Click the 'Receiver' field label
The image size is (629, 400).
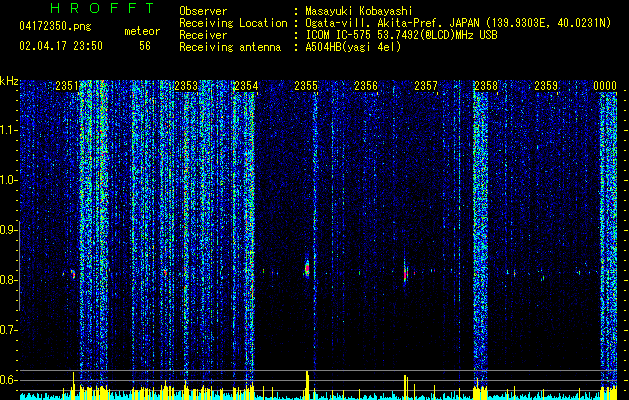203,35
